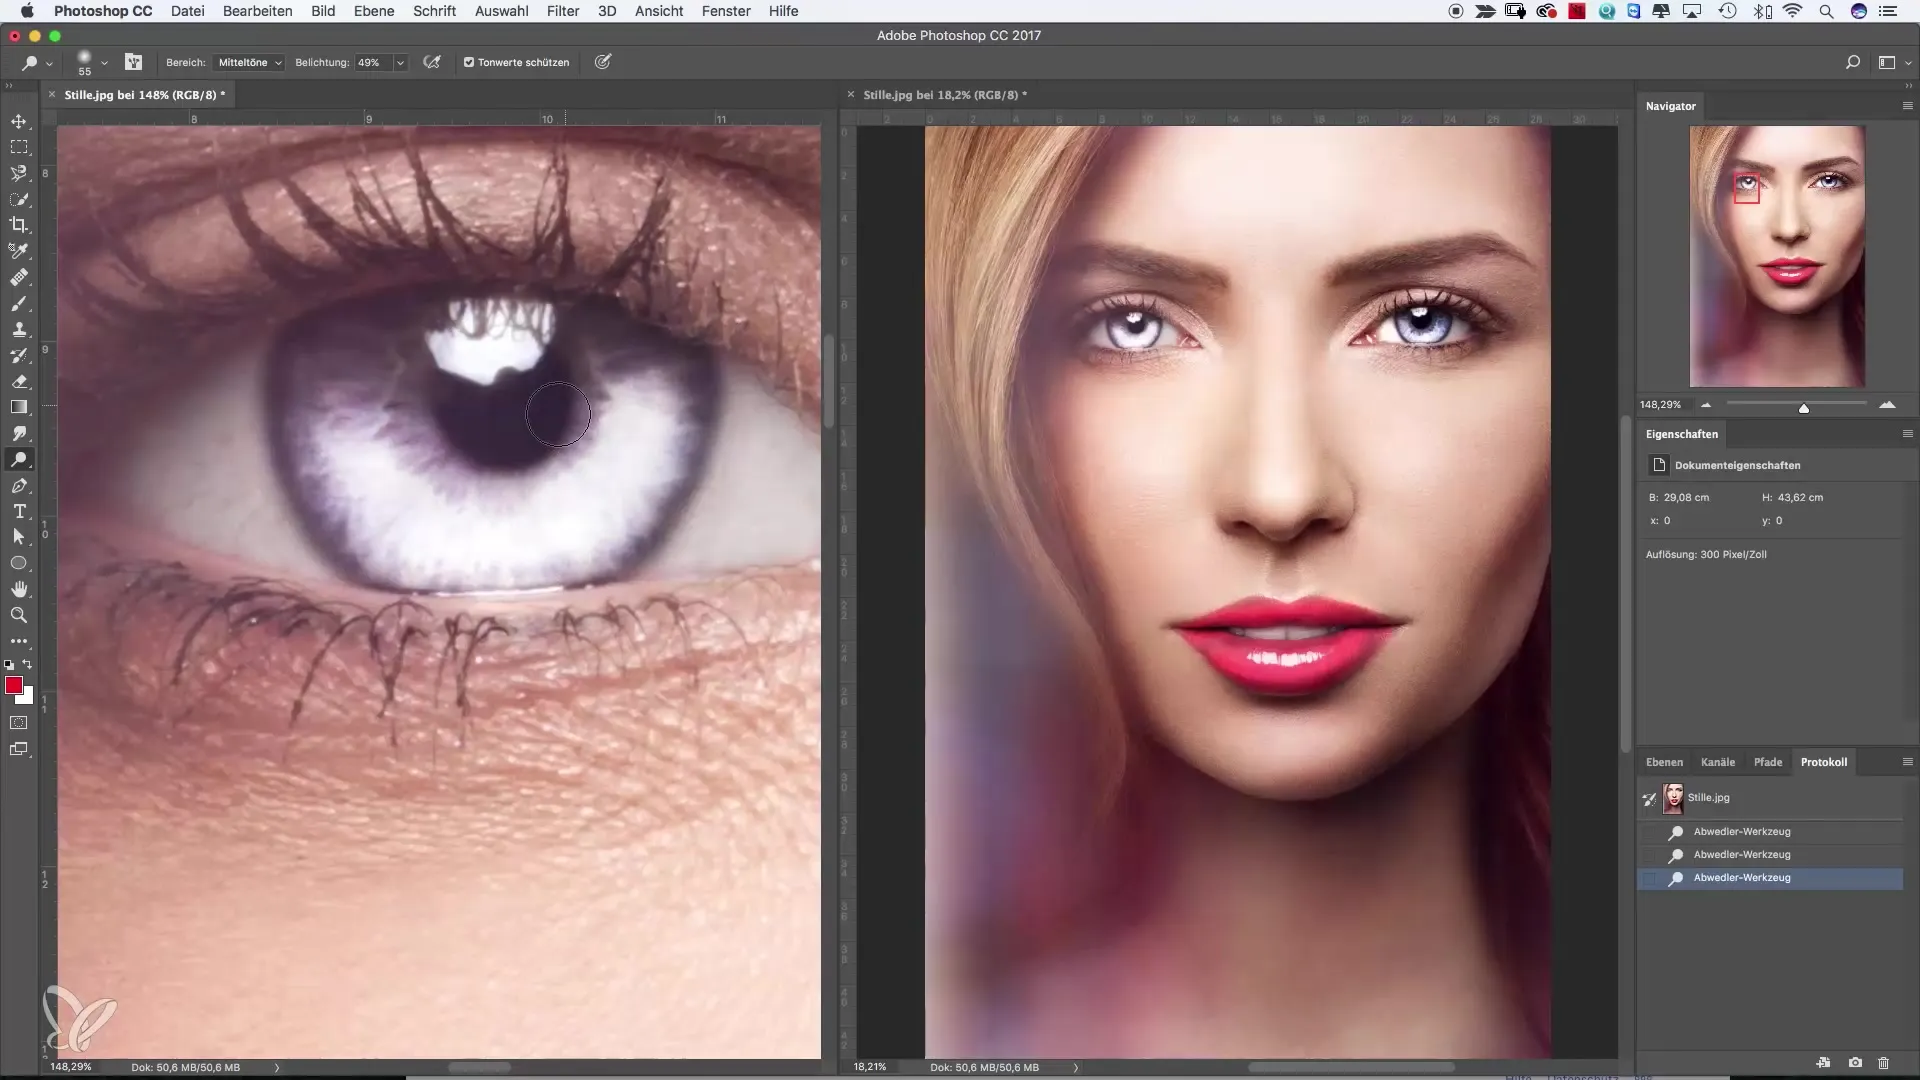Screen dimensions: 1920x1080
Task: Toggle Tonwerte schützen checkbox
Action: pyautogui.click(x=468, y=62)
